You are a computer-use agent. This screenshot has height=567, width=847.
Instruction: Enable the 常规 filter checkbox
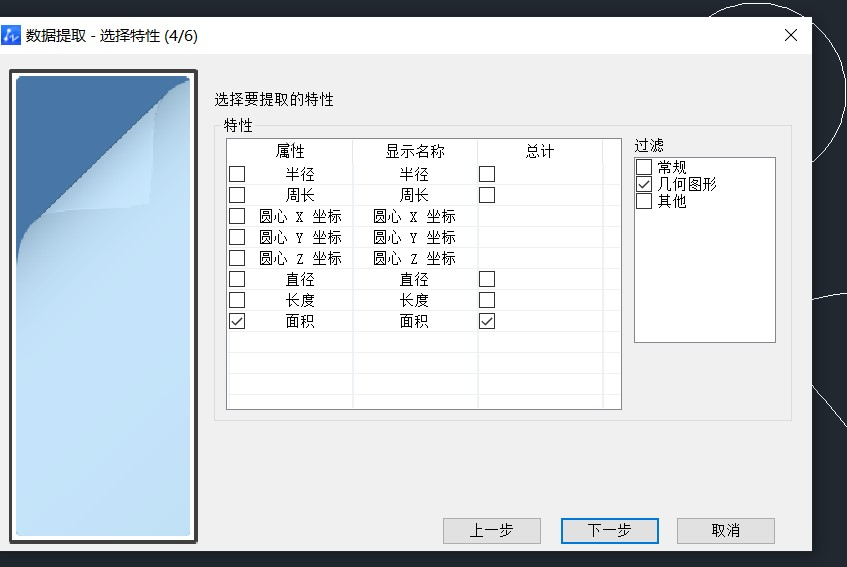pos(644,167)
